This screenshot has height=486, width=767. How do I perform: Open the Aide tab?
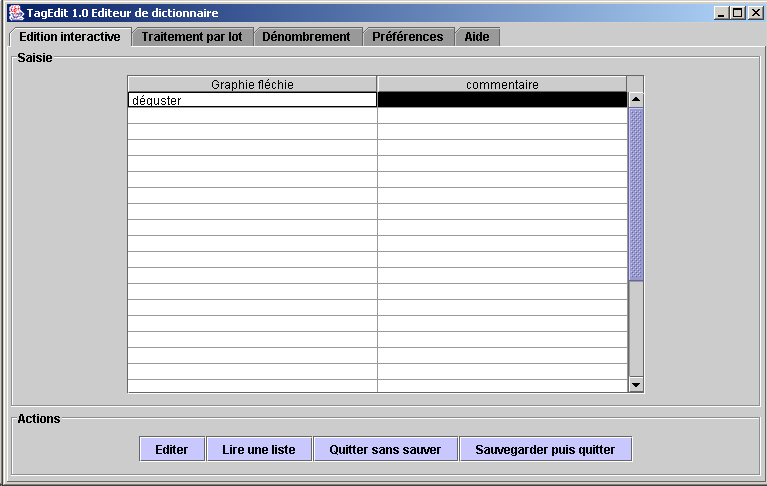point(477,37)
